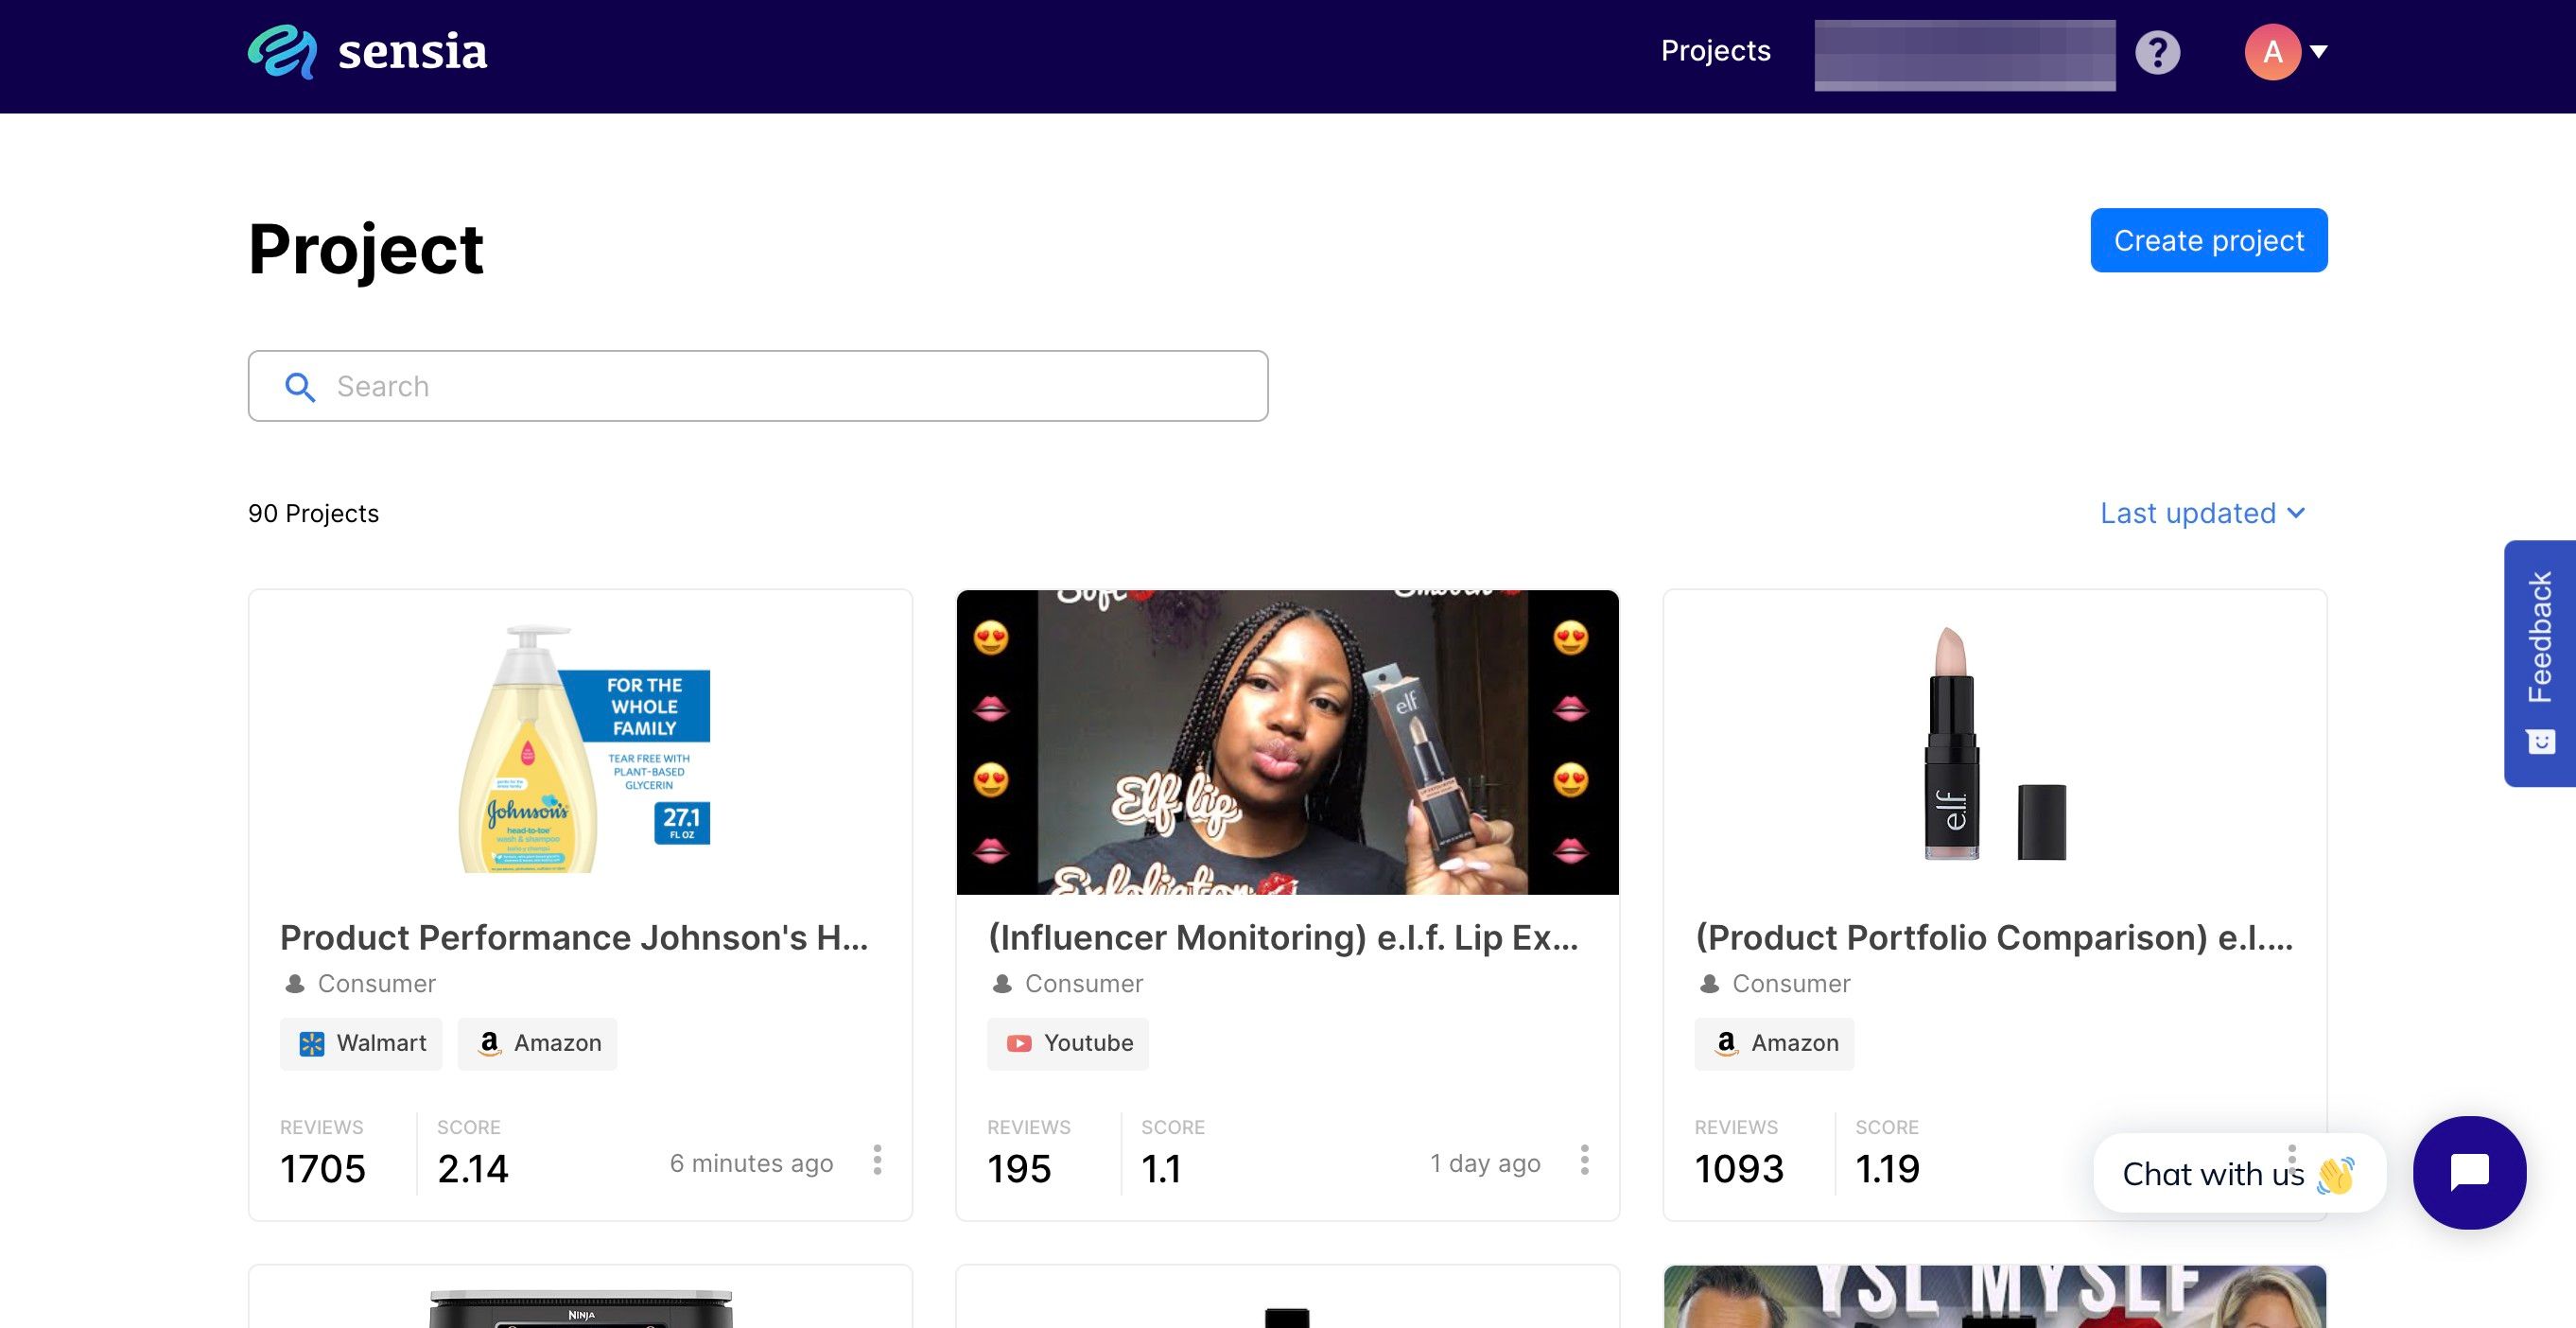This screenshot has height=1328, width=2576.
Task: Click Amazon tag on Portfolio Comparison project
Action: (x=1774, y=1044)
